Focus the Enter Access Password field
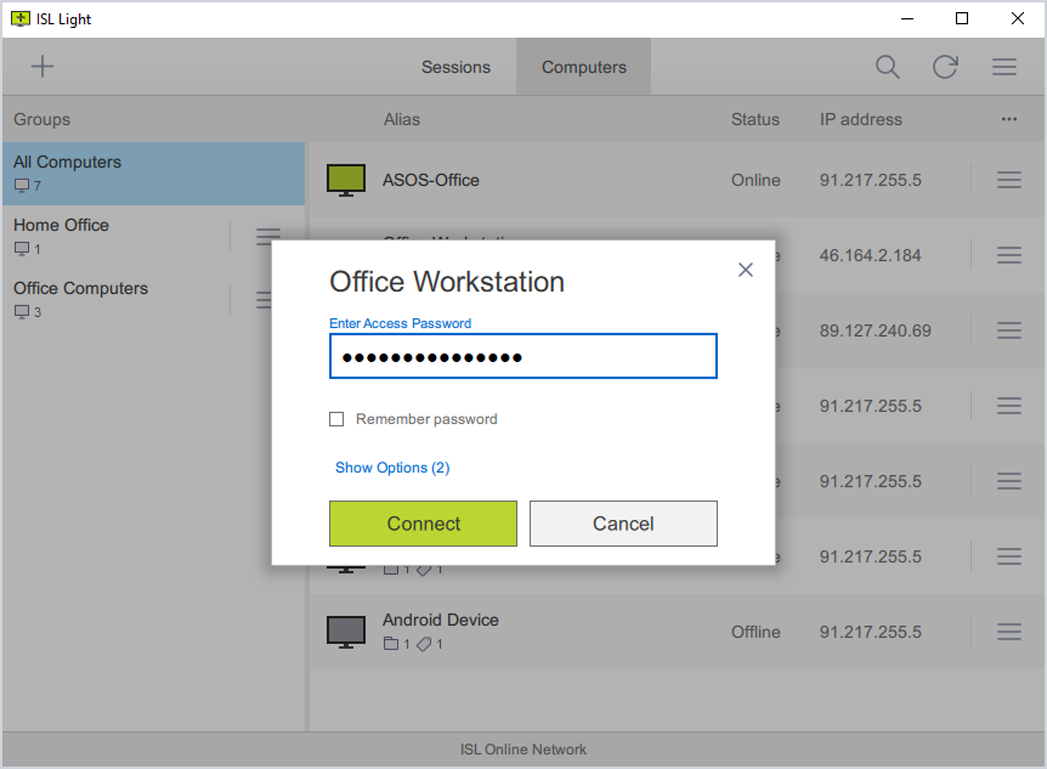The image size is (1047, 769). pyautogui.click(x=523, y=357)
